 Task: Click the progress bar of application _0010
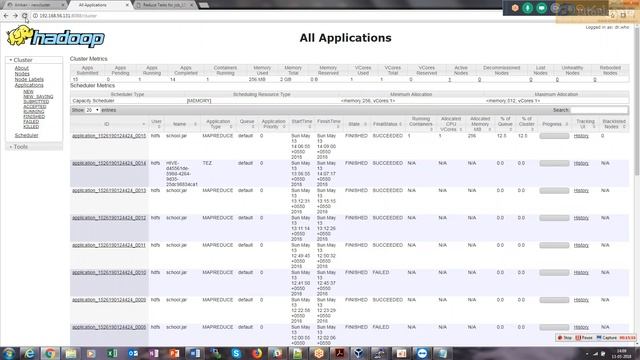(x=554, y=273)
